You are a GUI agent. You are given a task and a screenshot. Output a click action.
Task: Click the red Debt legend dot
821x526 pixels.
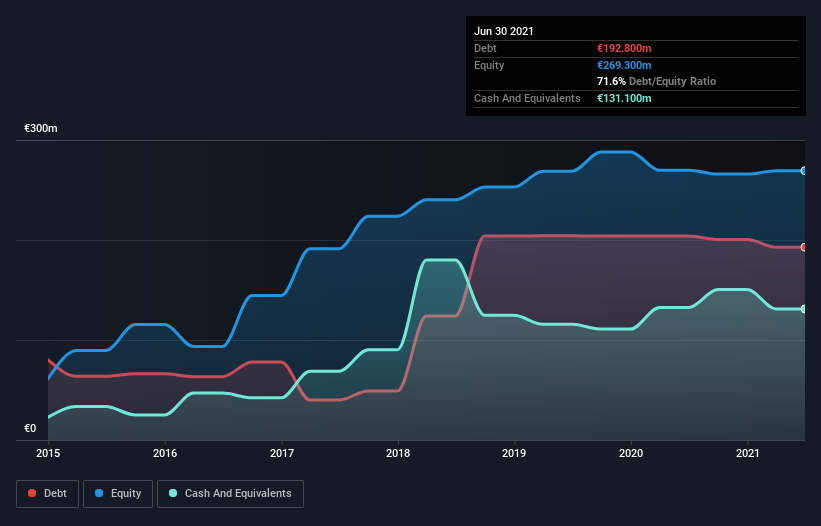32,493
